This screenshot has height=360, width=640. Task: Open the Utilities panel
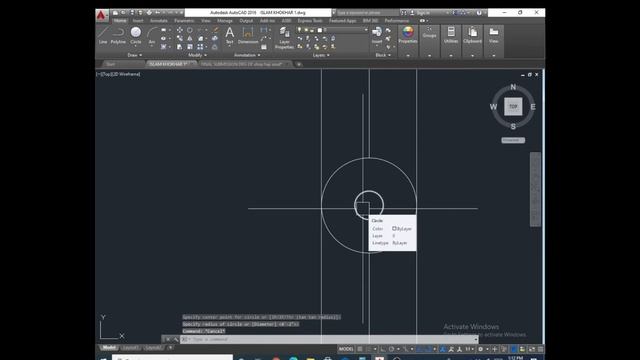451,35
